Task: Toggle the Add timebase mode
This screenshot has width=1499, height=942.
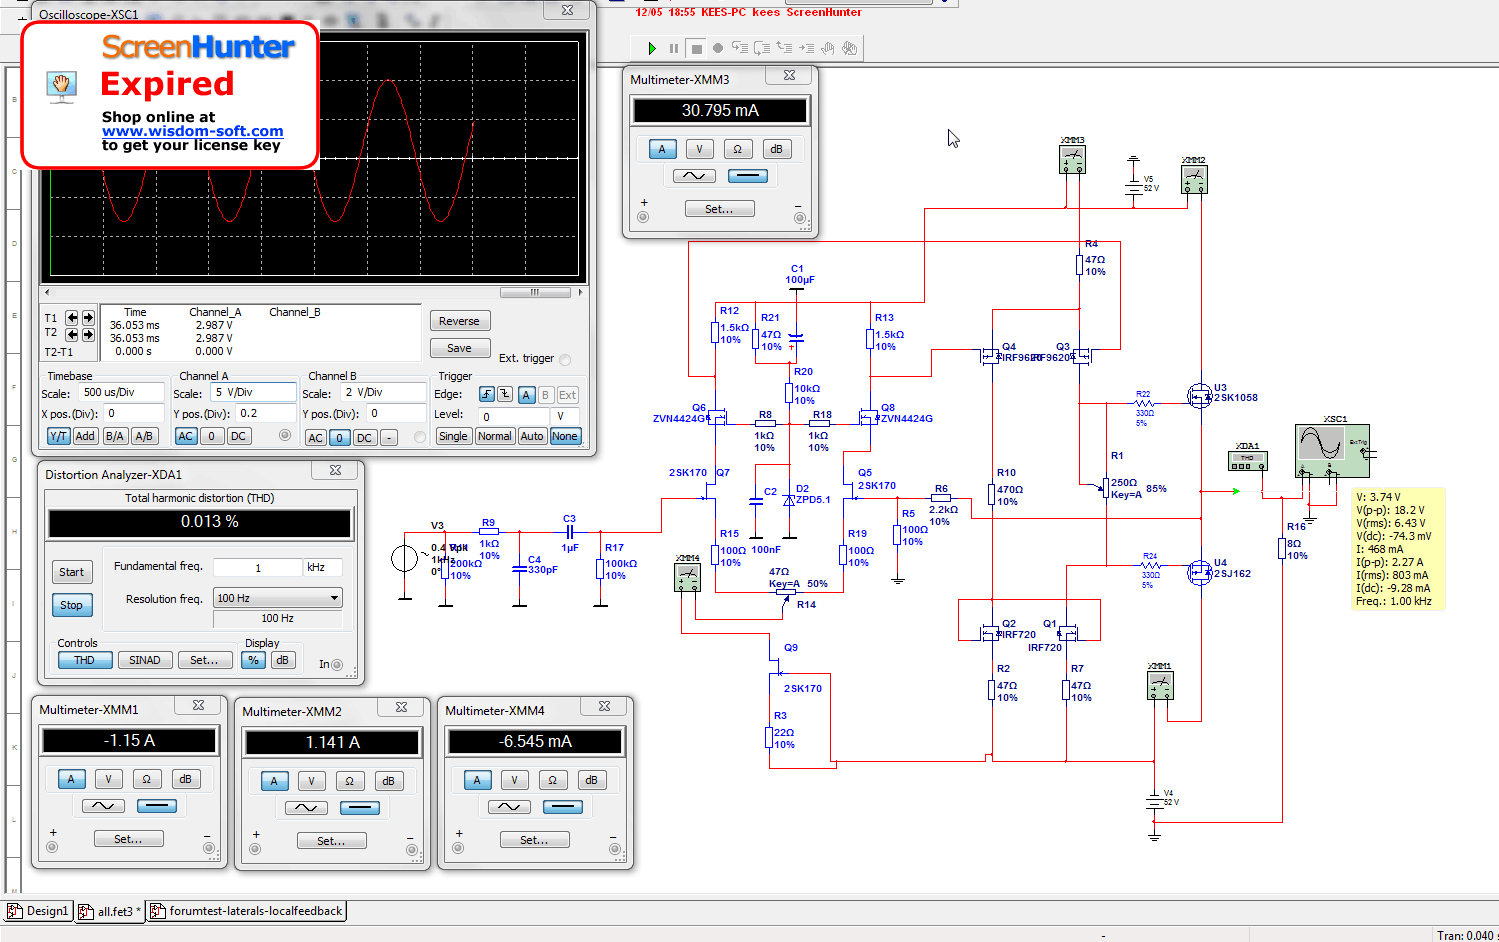Action: pos(85,436)
